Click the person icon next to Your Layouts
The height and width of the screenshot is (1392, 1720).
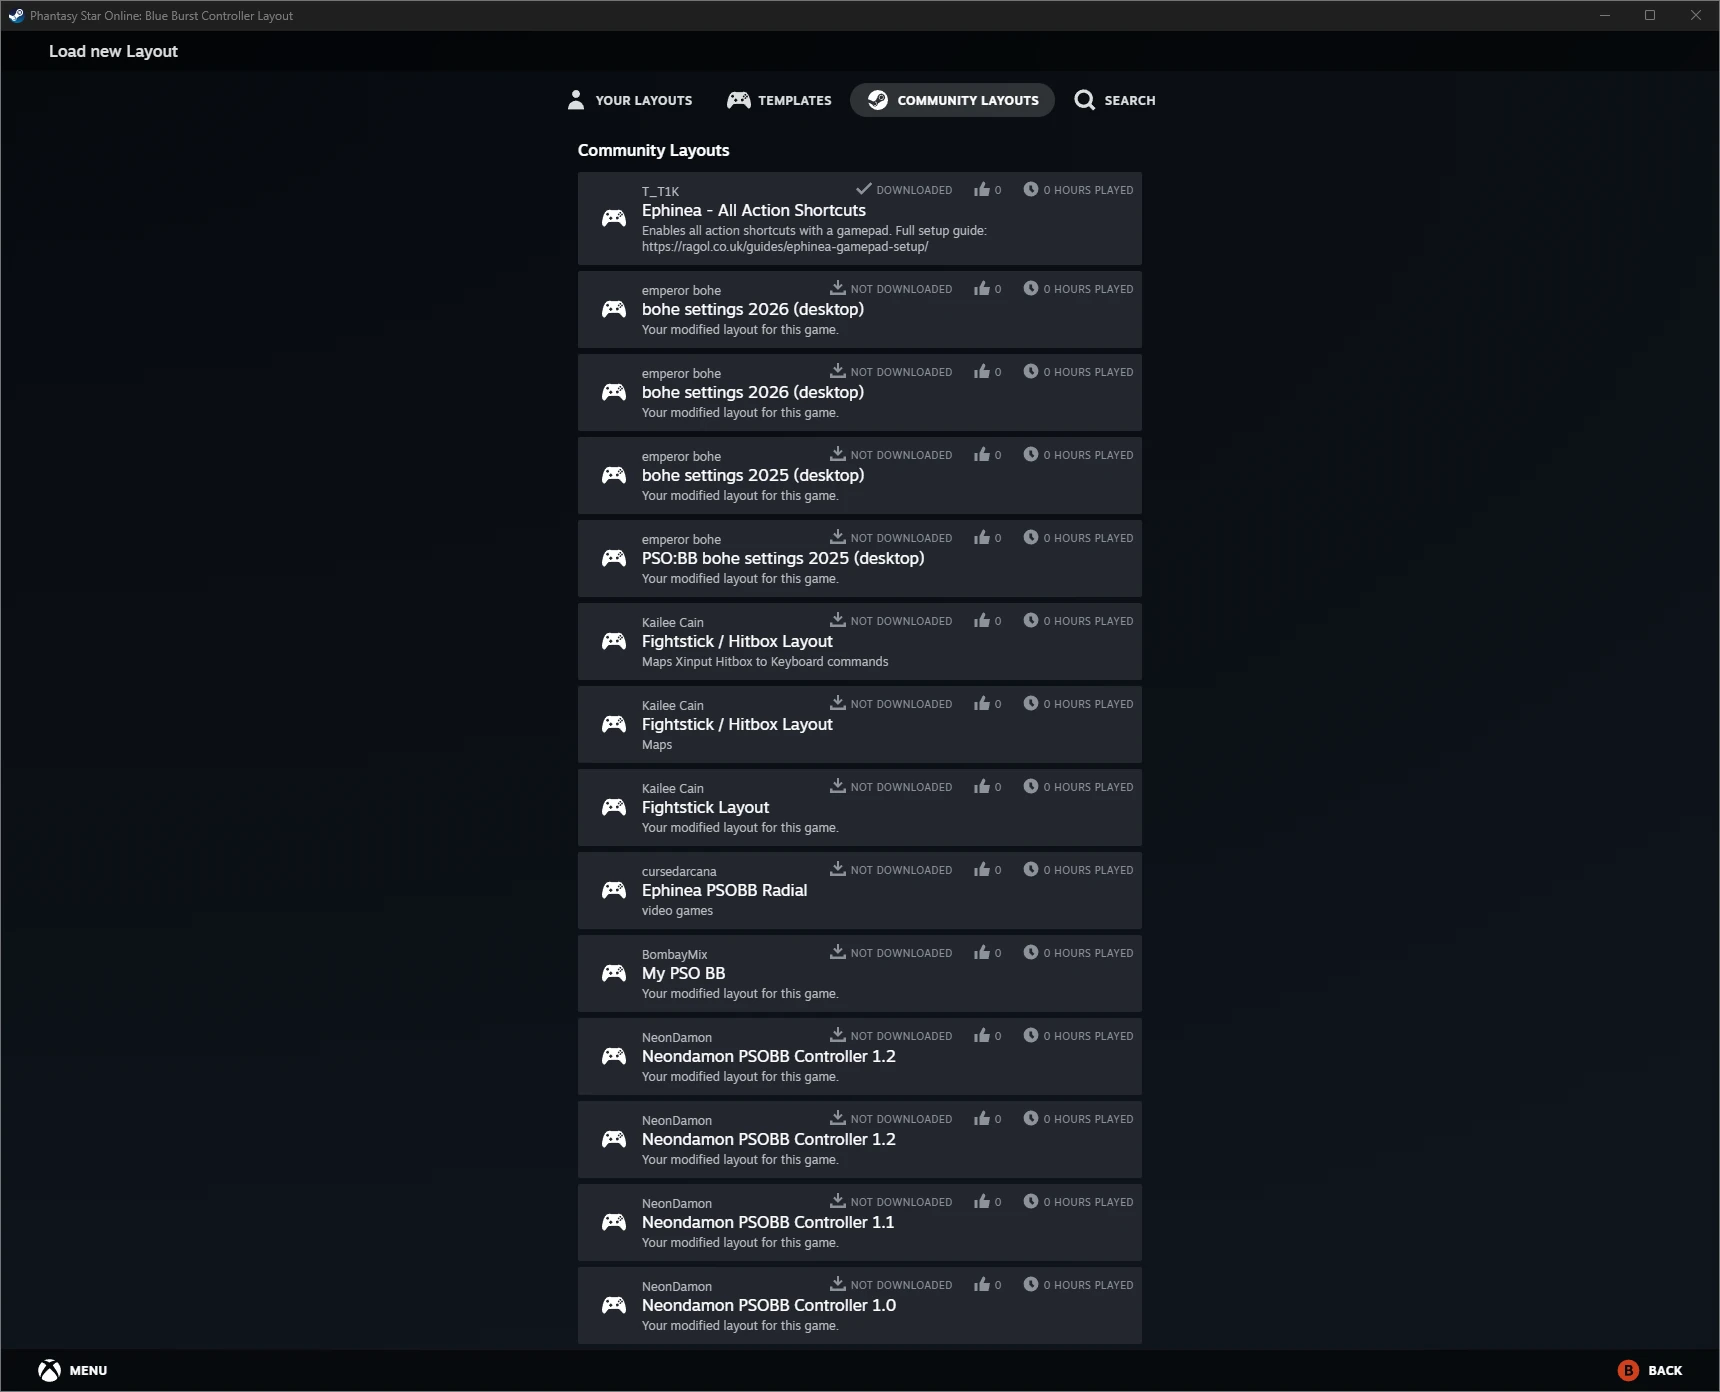(575, 99)
